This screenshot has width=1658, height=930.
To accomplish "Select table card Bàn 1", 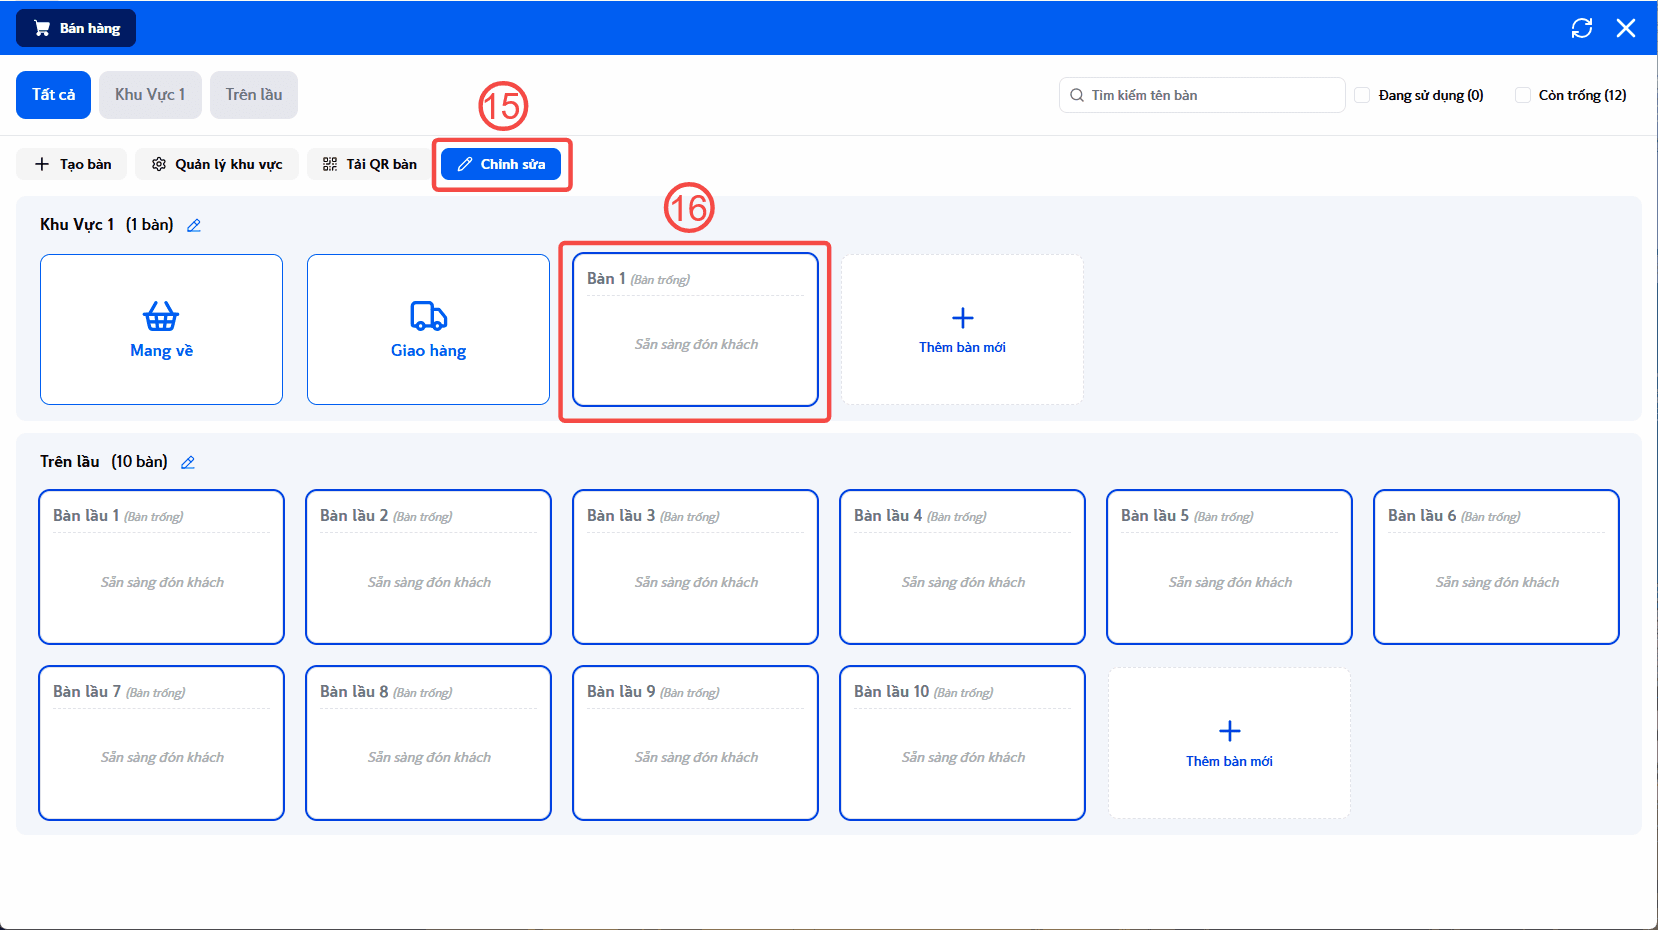I will click(x=695, y=329).
